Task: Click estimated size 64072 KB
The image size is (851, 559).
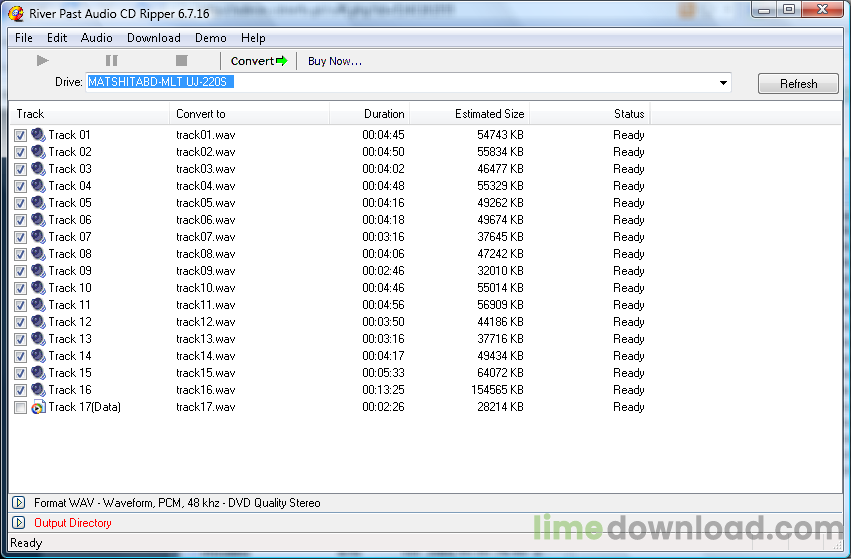Action: [500, 373]
